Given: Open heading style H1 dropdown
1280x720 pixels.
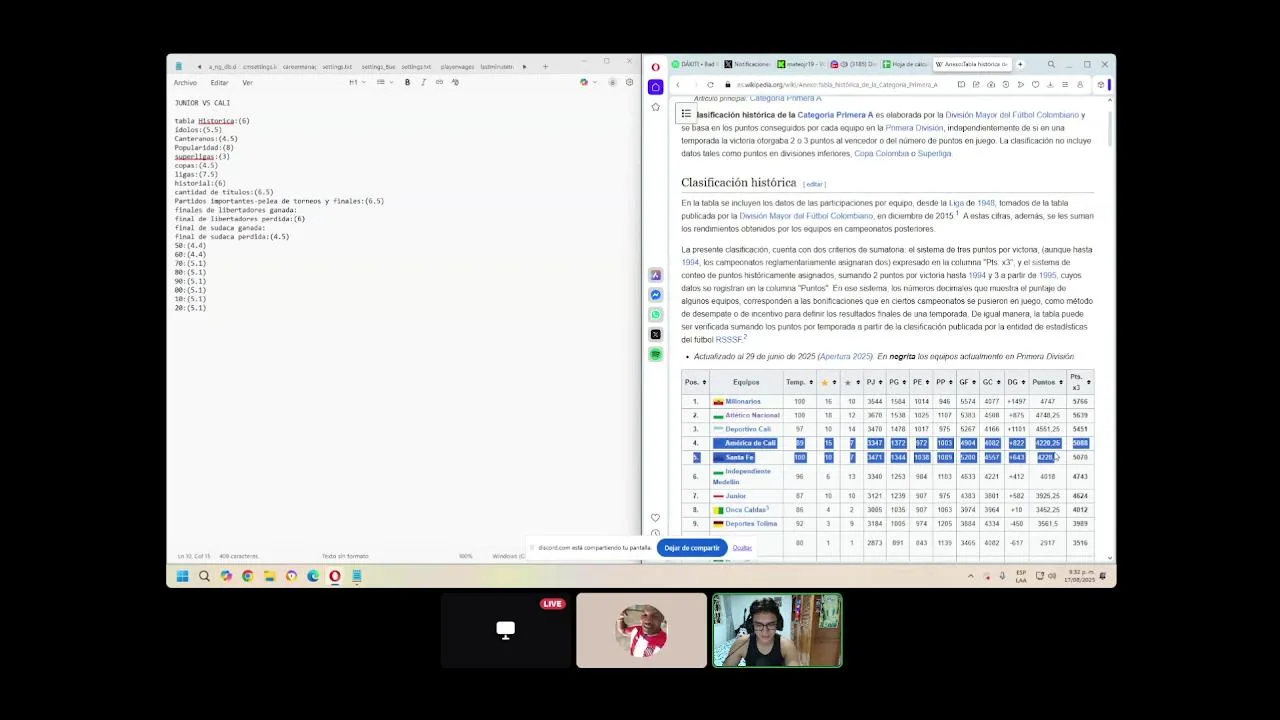Looking at the screenshot, I should coord(355,82).
